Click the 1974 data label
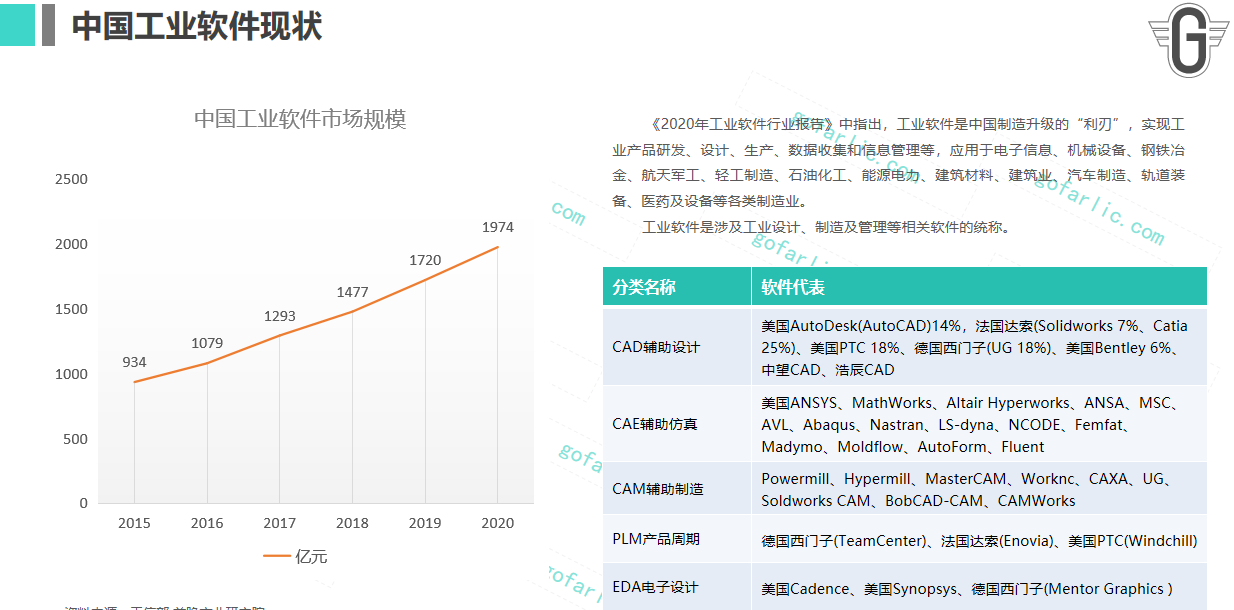The image size is (1234, 610). 498,227
